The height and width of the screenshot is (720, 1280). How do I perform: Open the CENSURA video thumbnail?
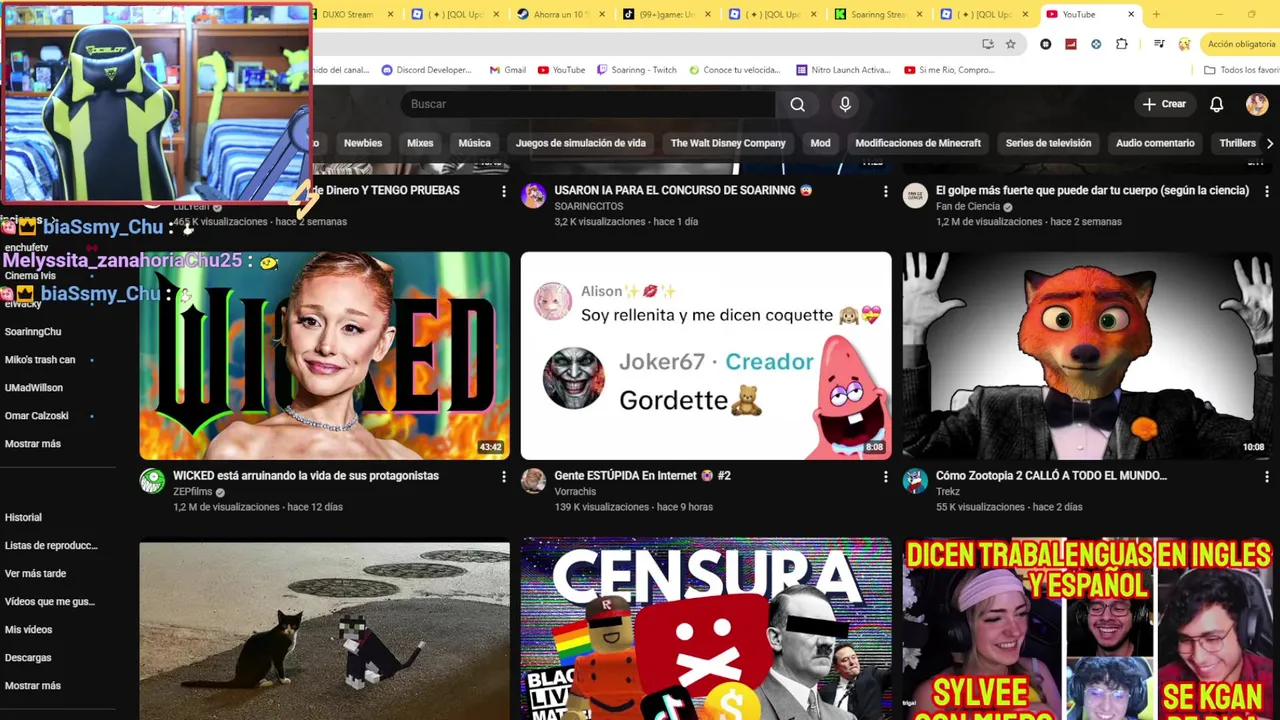point(706,629)
